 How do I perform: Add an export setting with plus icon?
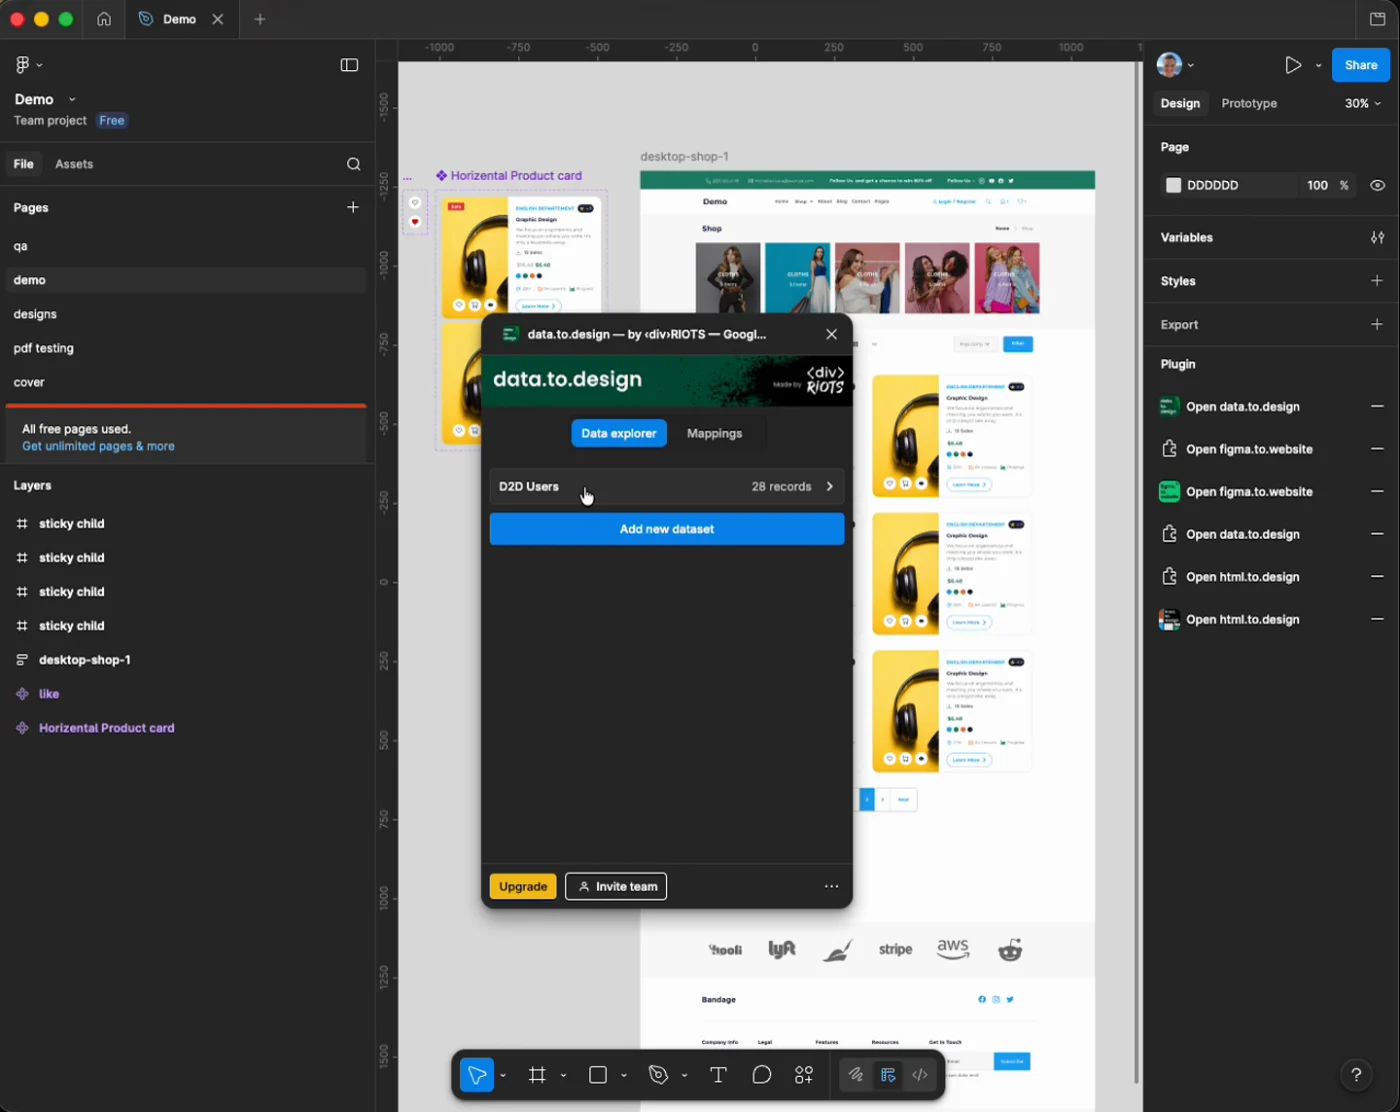point(1377,325)
